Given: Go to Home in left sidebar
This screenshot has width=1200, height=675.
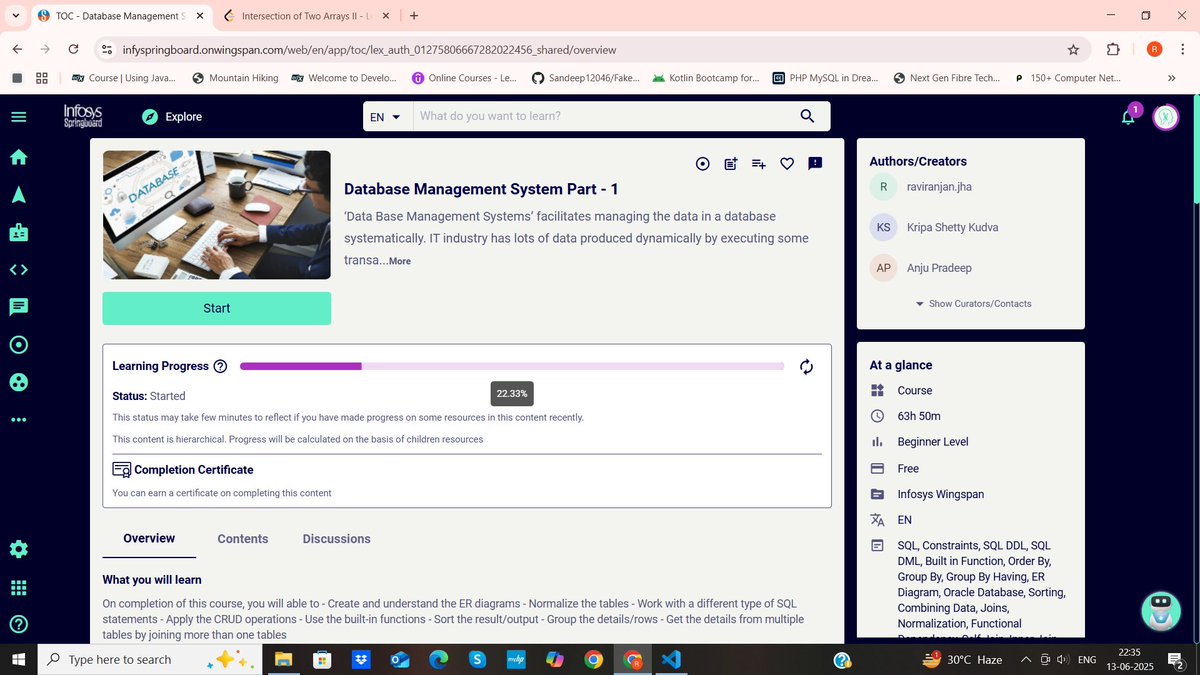Looking at the screenshot, I should (x=18, y=157).
